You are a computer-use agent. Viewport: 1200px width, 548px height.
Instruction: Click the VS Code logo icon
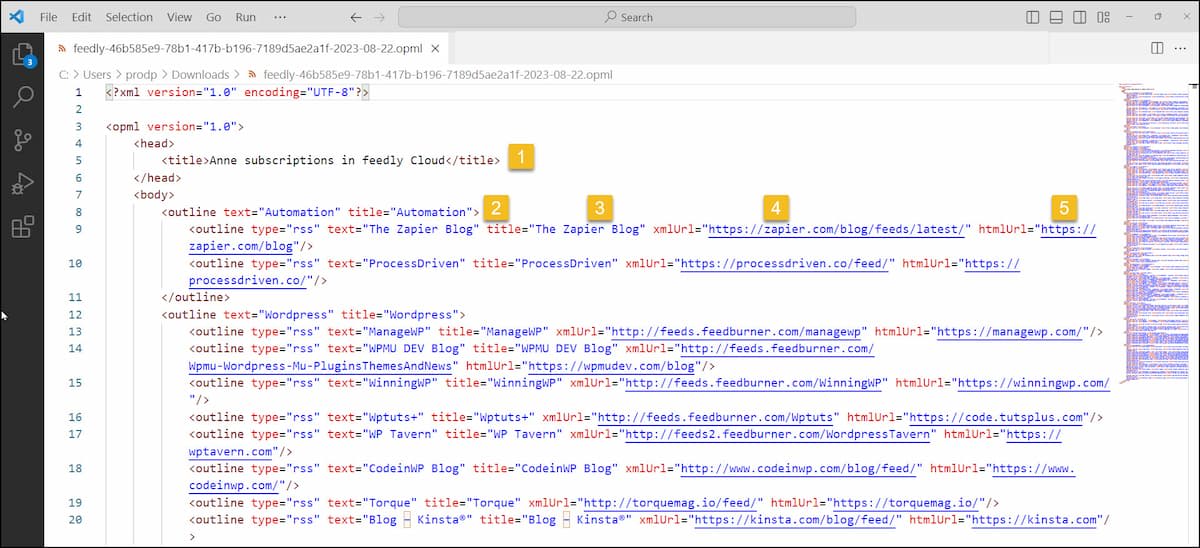pos(16,17)
